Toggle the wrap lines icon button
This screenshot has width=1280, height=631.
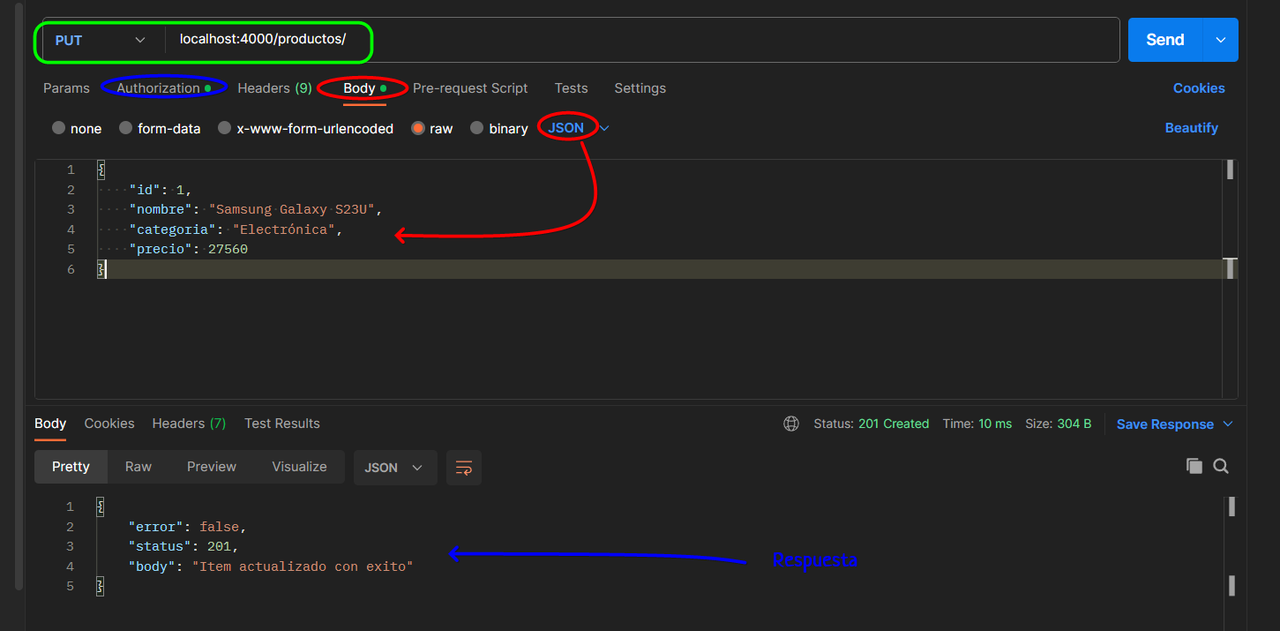click(464, 467)
